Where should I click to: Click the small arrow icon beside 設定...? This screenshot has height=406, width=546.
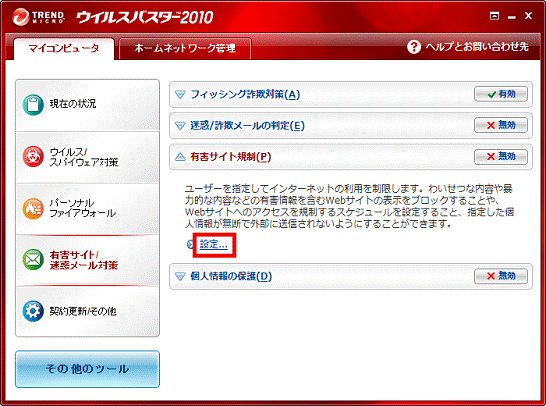point(190,244)
